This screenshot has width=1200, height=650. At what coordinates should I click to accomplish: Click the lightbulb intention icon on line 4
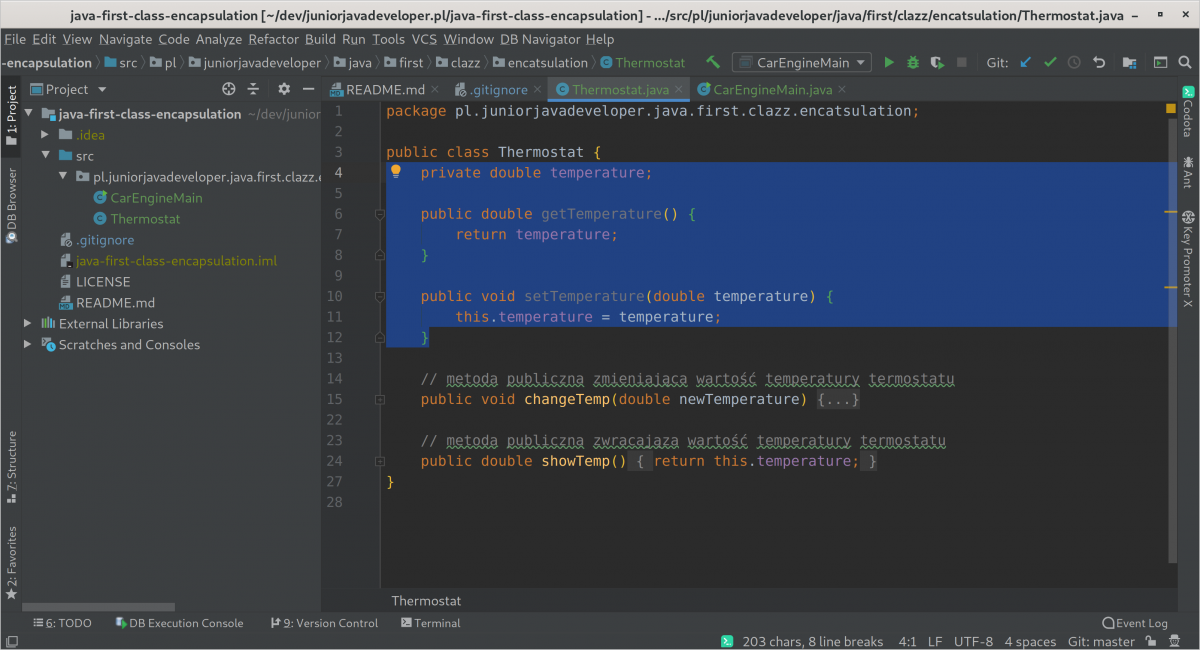[x=396, y=172]
